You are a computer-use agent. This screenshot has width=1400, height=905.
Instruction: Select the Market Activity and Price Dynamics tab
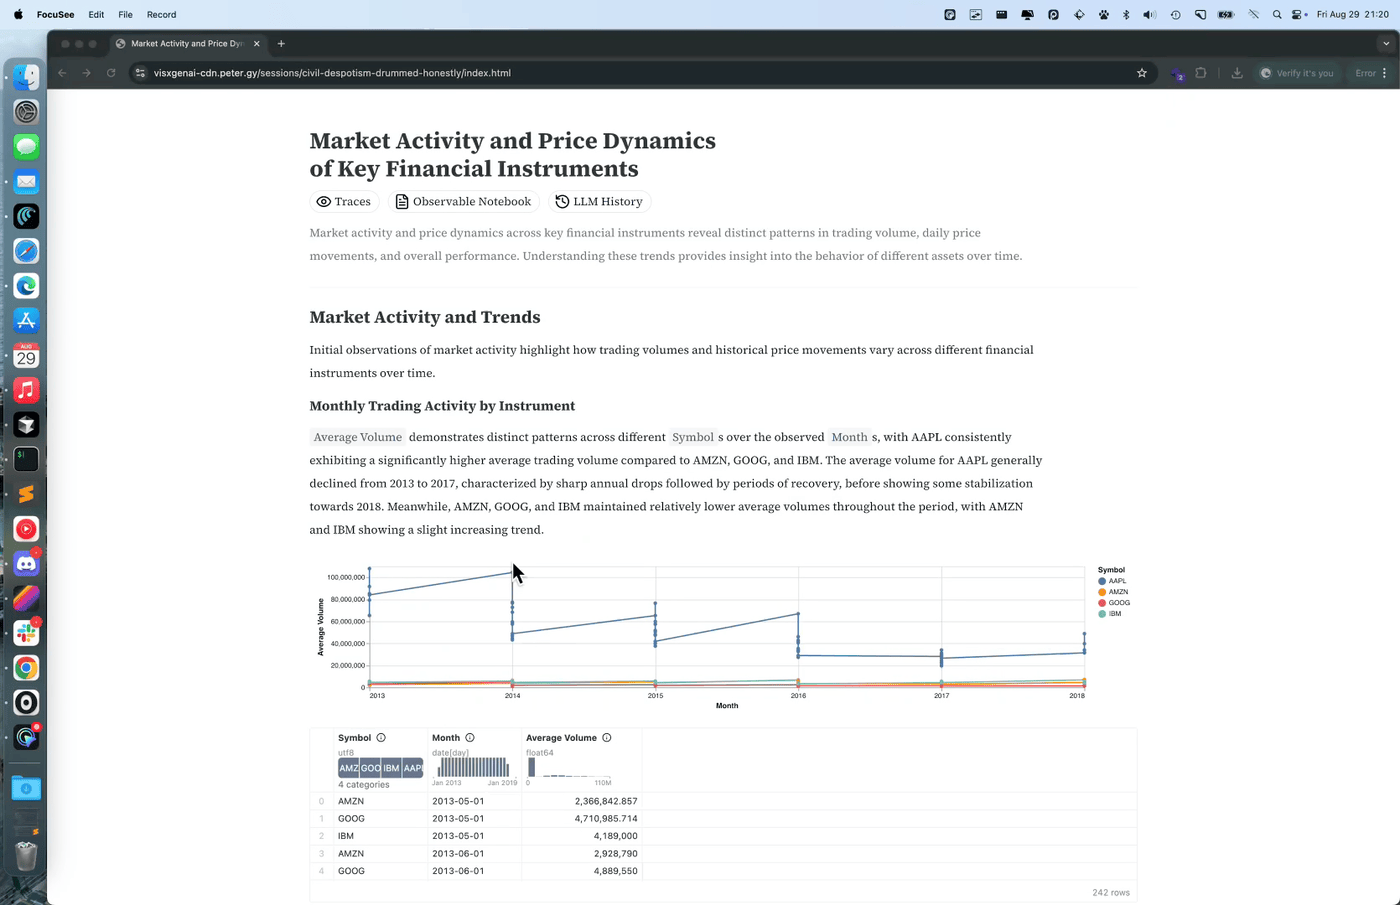pos(187,44)
